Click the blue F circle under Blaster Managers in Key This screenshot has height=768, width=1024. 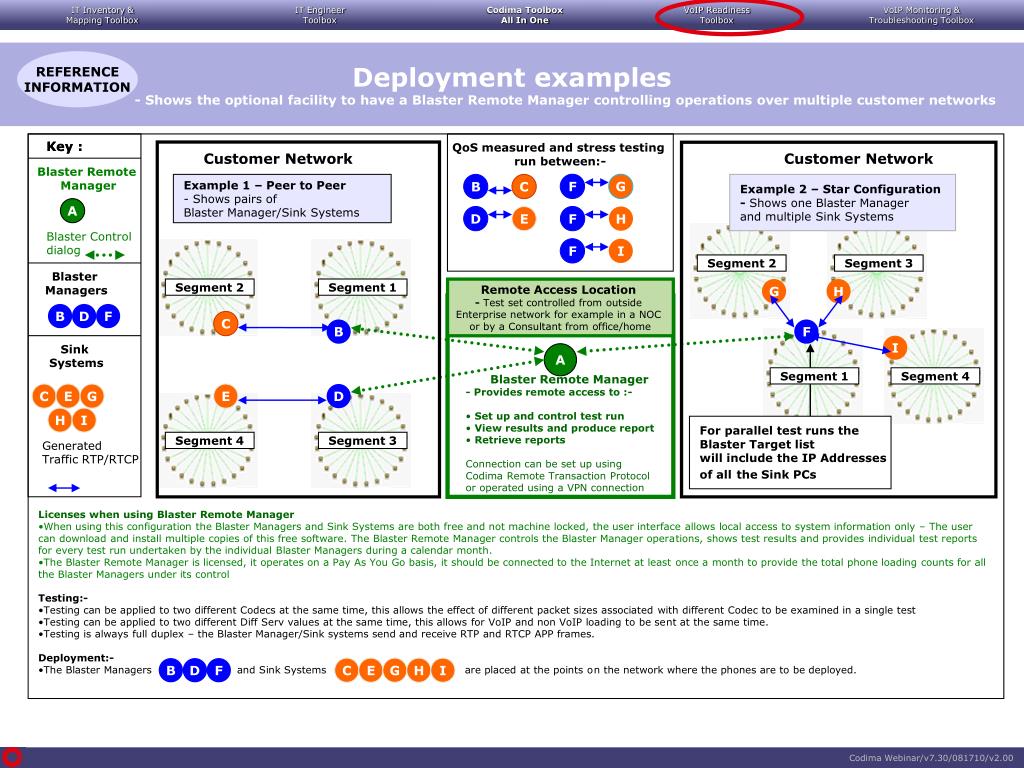point(108,317)
